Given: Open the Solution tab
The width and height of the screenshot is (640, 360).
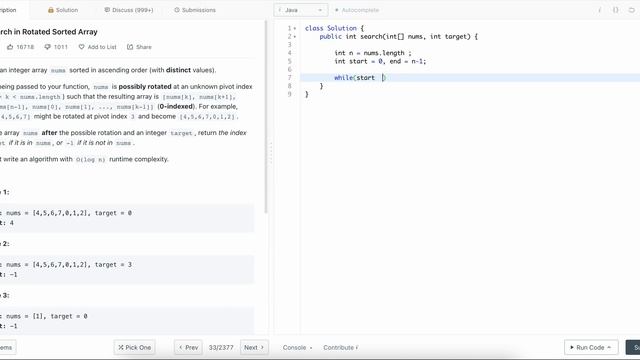Looking at the screenshot, I should (63, 10).
